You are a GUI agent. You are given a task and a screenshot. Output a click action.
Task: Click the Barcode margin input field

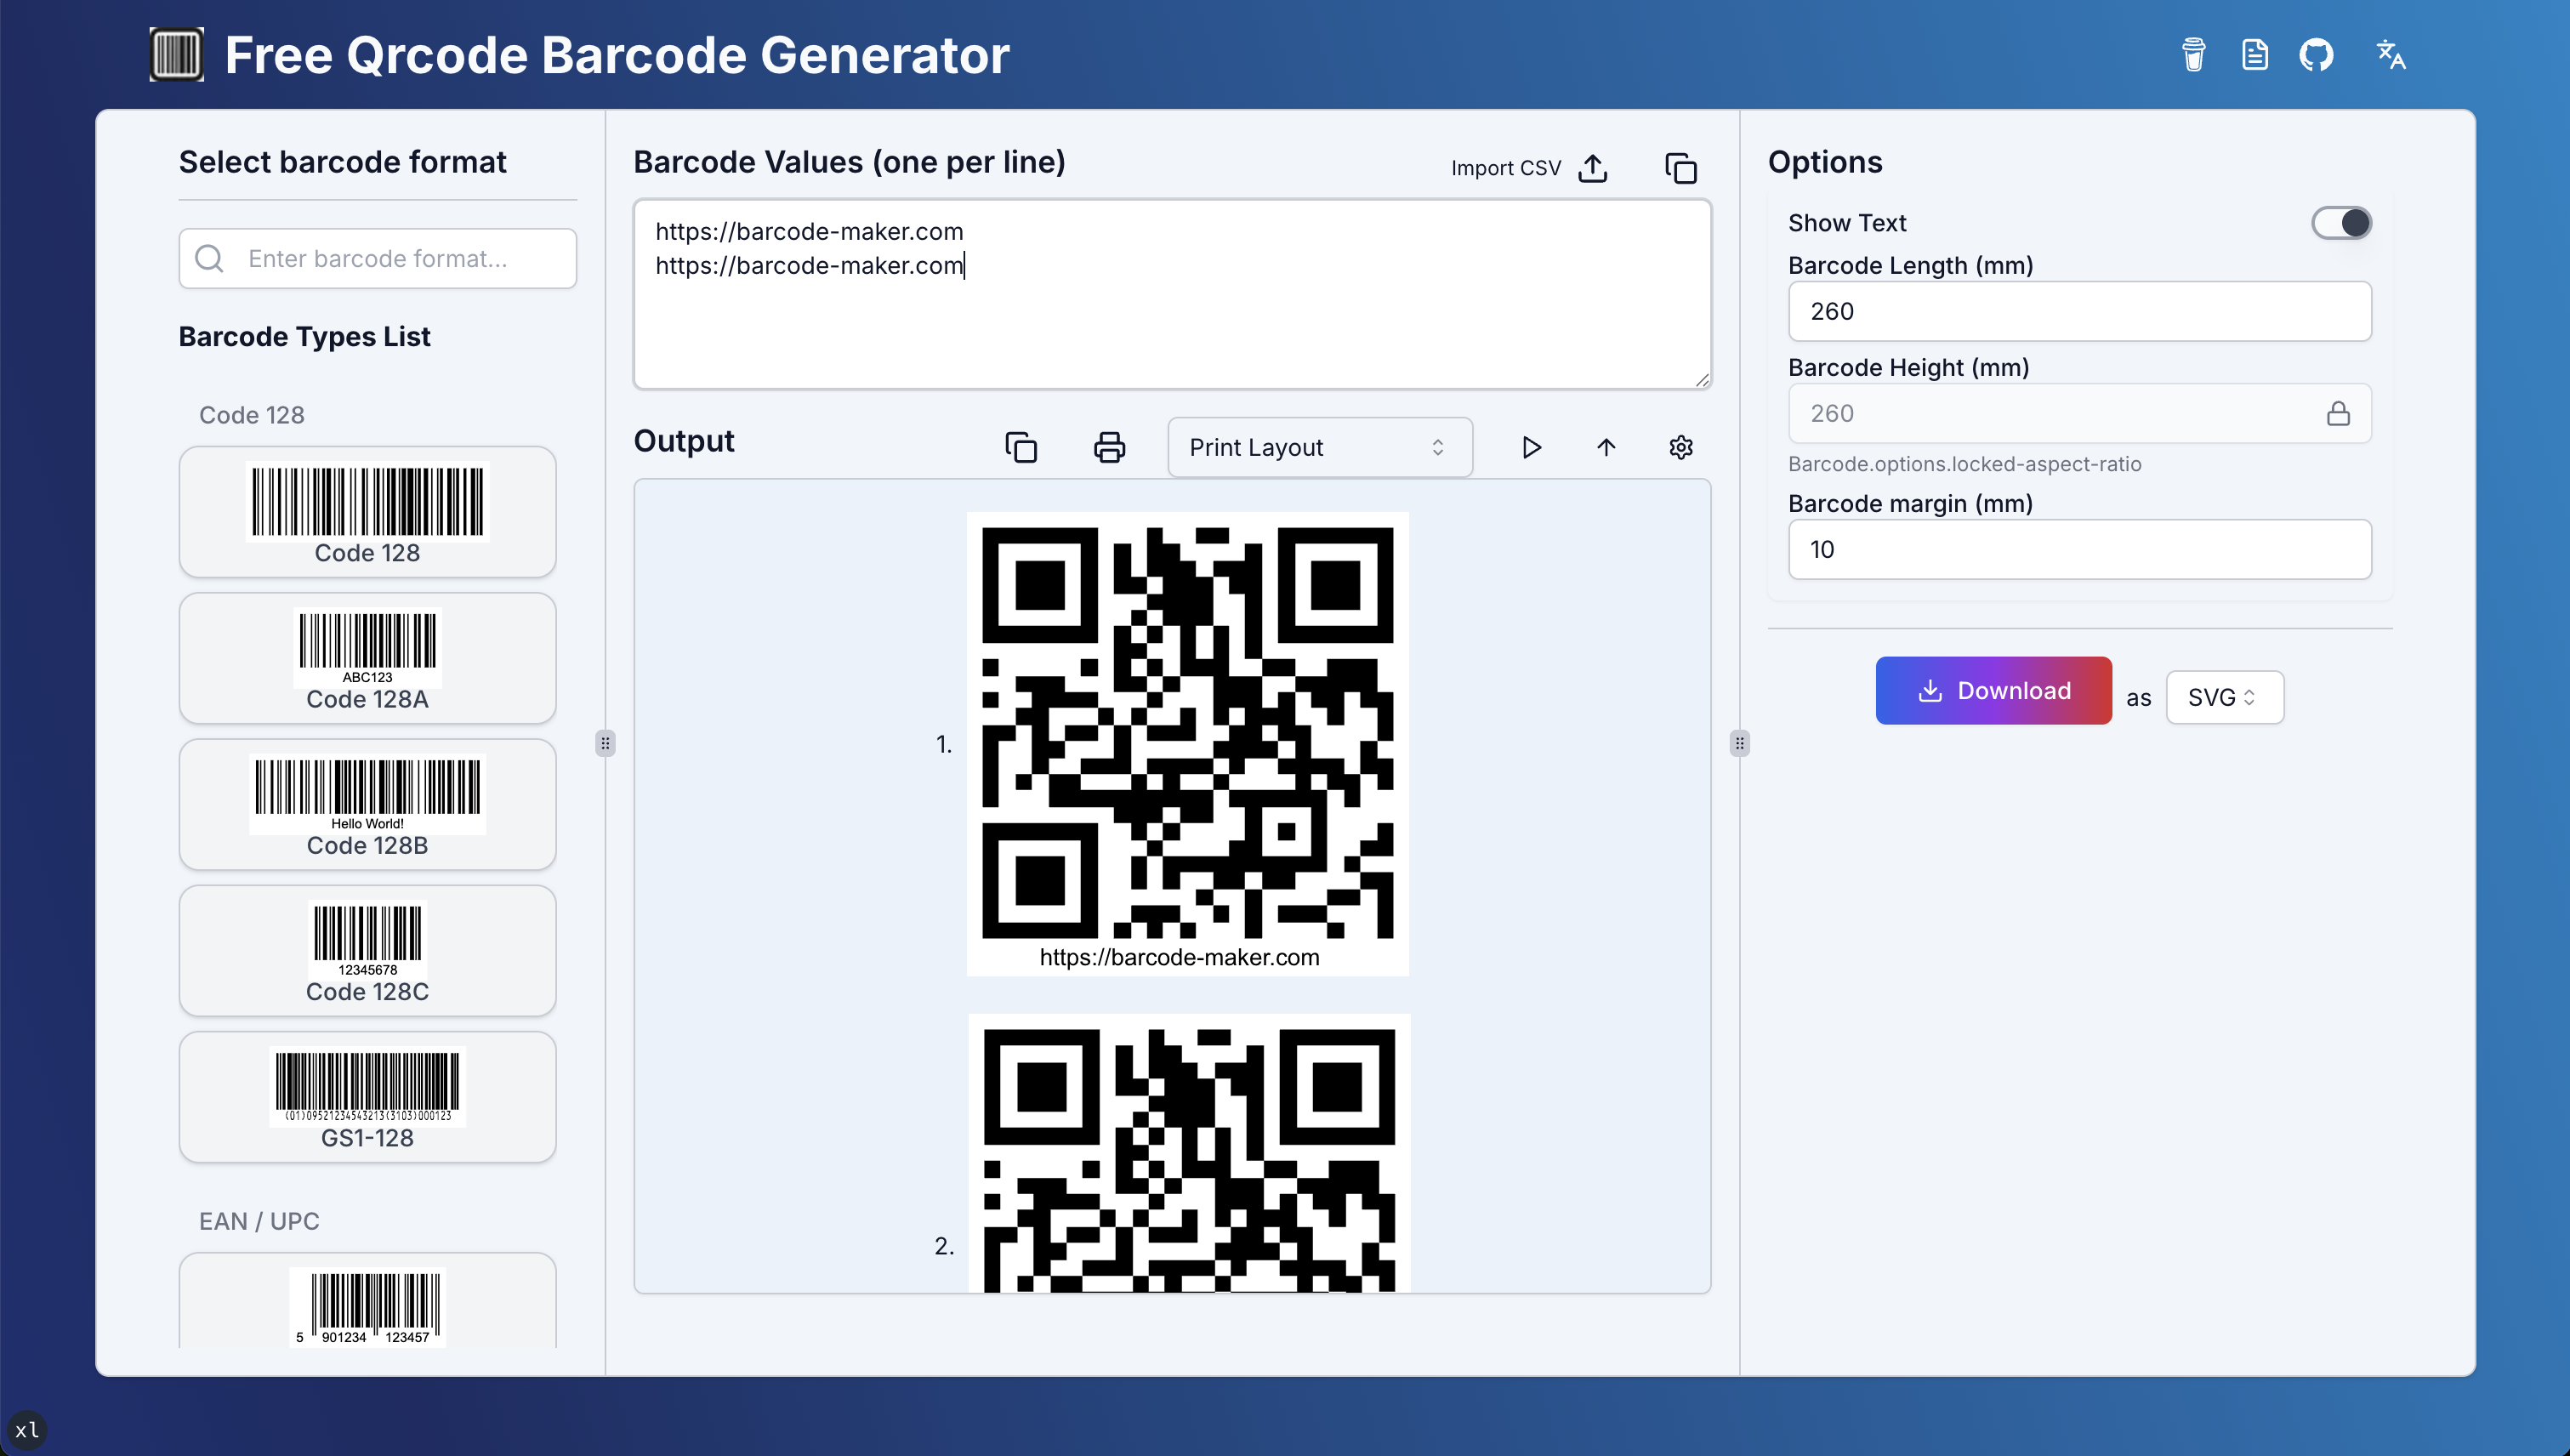coord(2079,549)
